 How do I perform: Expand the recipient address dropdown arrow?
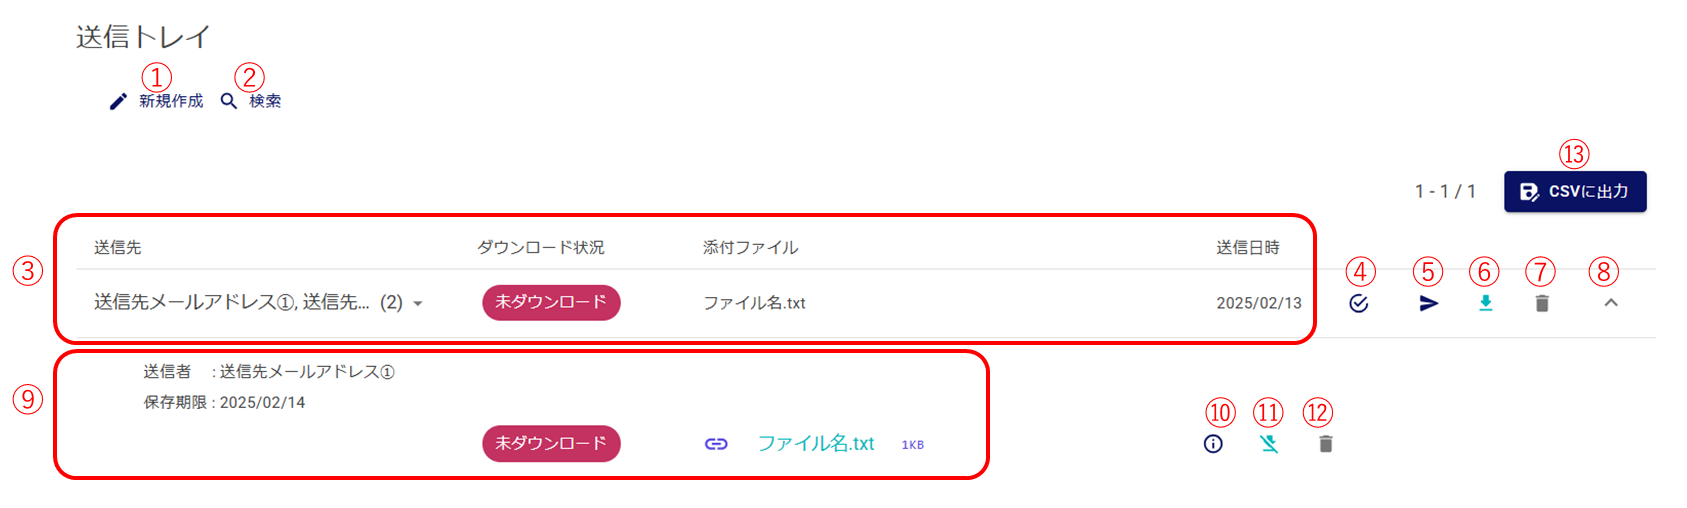click(418, 304)
